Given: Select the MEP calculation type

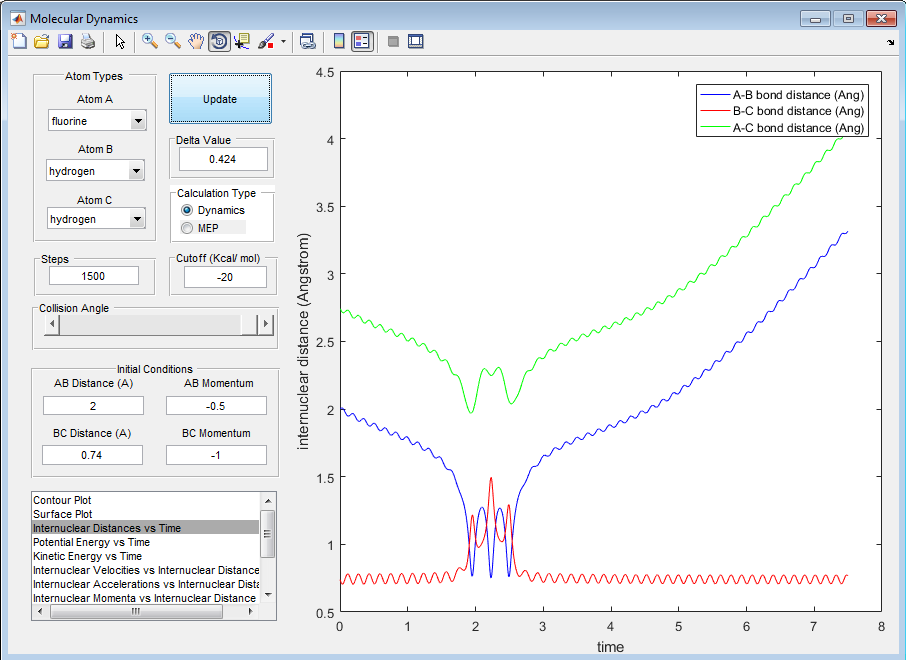Looking at the screenshot, I should point(187,228).
